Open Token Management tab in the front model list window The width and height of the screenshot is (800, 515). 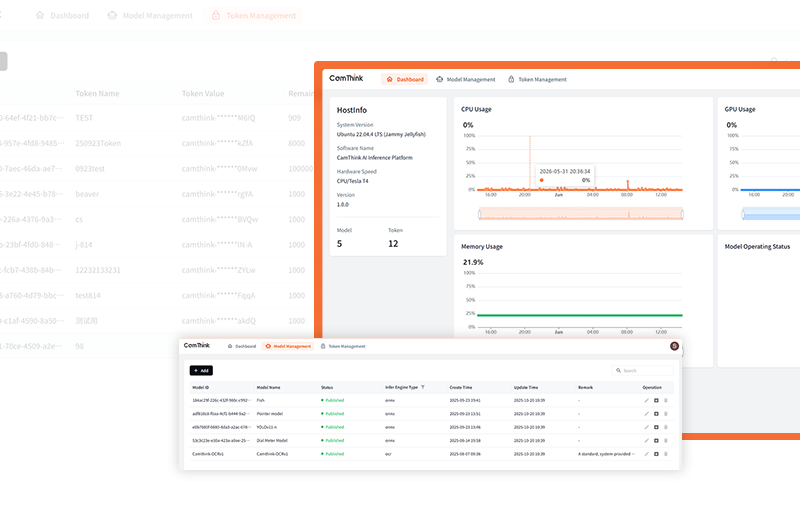pos(343,346)
